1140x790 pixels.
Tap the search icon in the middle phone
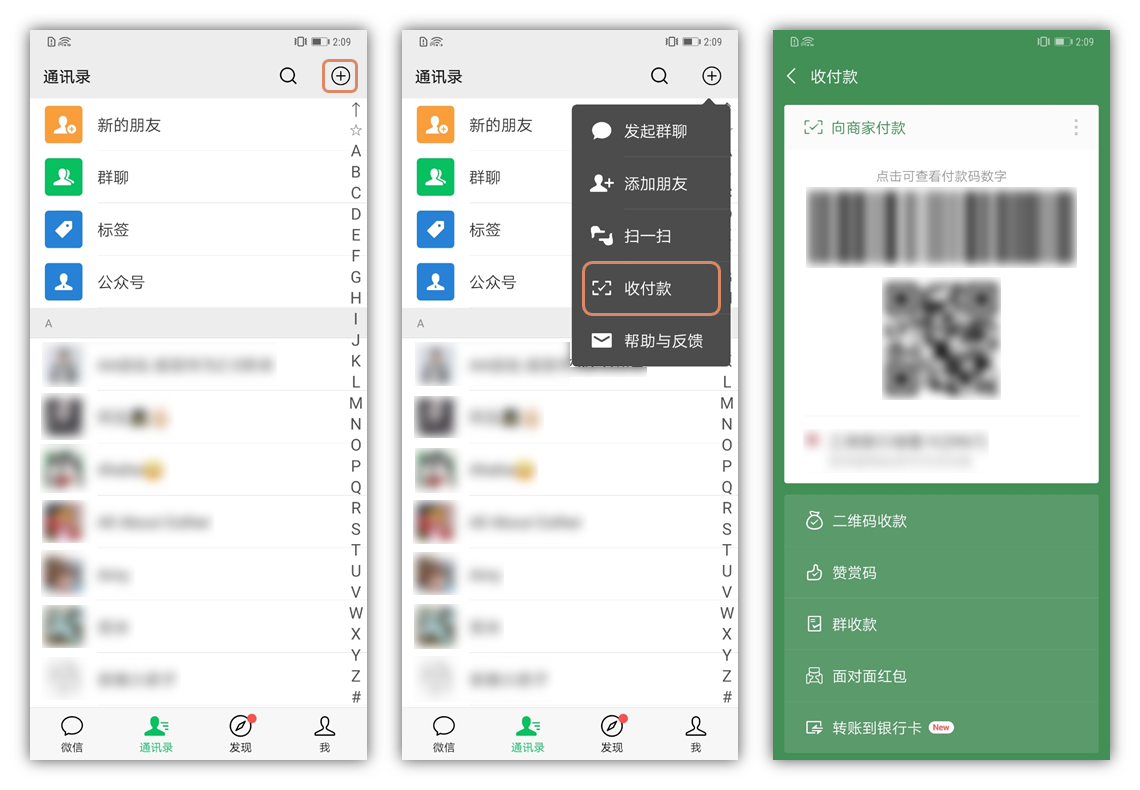click(x=659, y=76)
